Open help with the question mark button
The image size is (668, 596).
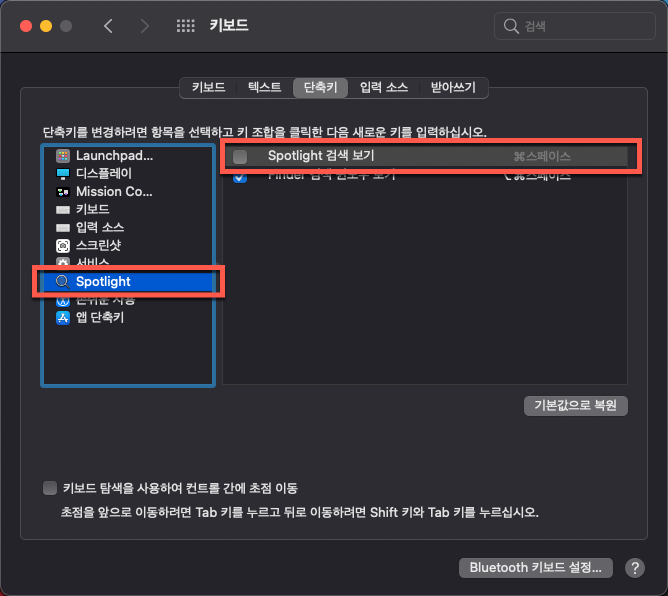634,567
